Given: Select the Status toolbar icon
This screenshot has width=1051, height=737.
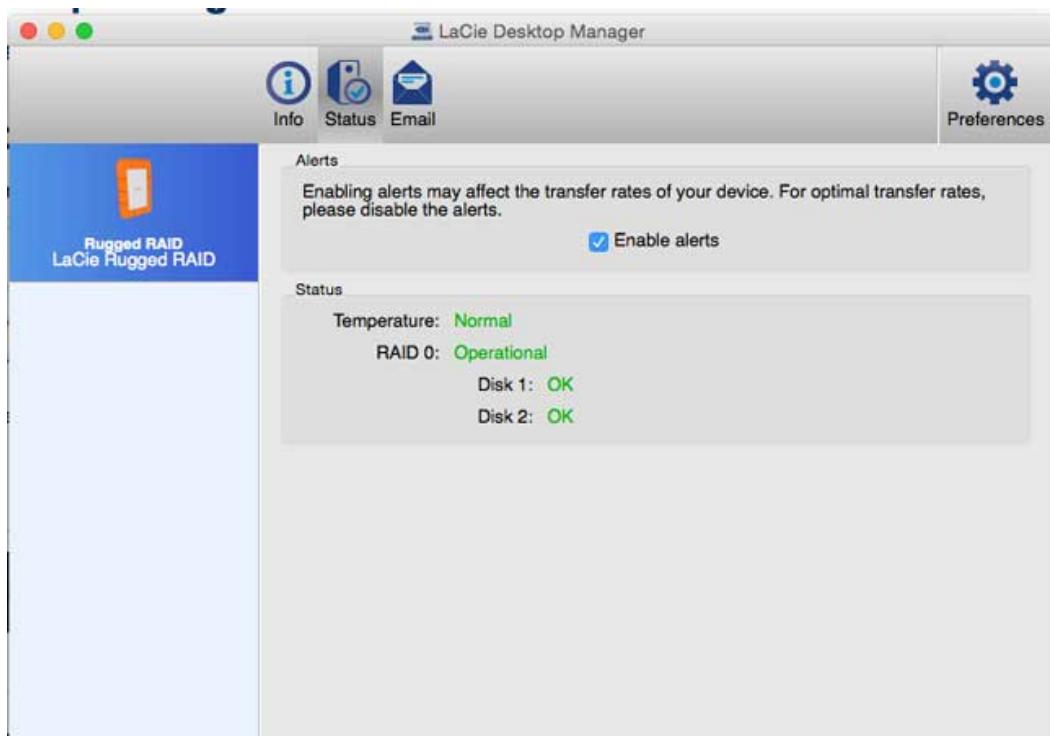Looking at the screenshot, I should 349,83.
